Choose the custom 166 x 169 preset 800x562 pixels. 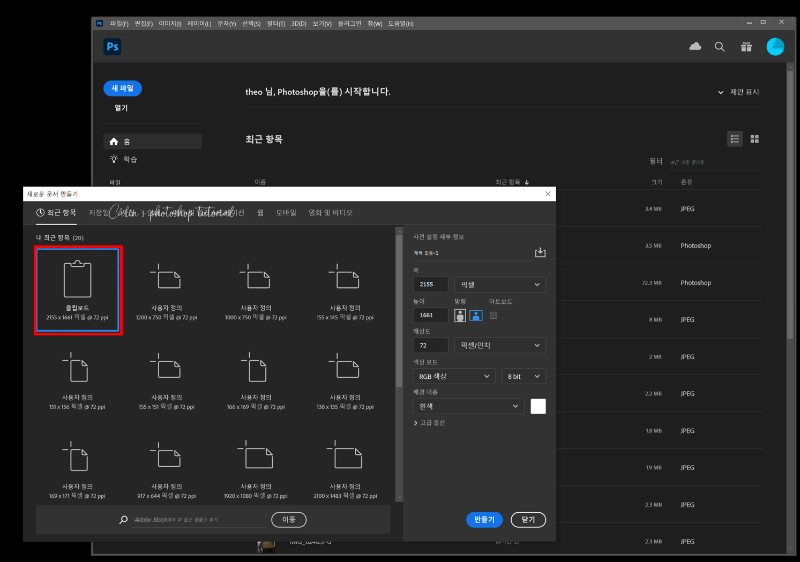(x=256, y=380)
